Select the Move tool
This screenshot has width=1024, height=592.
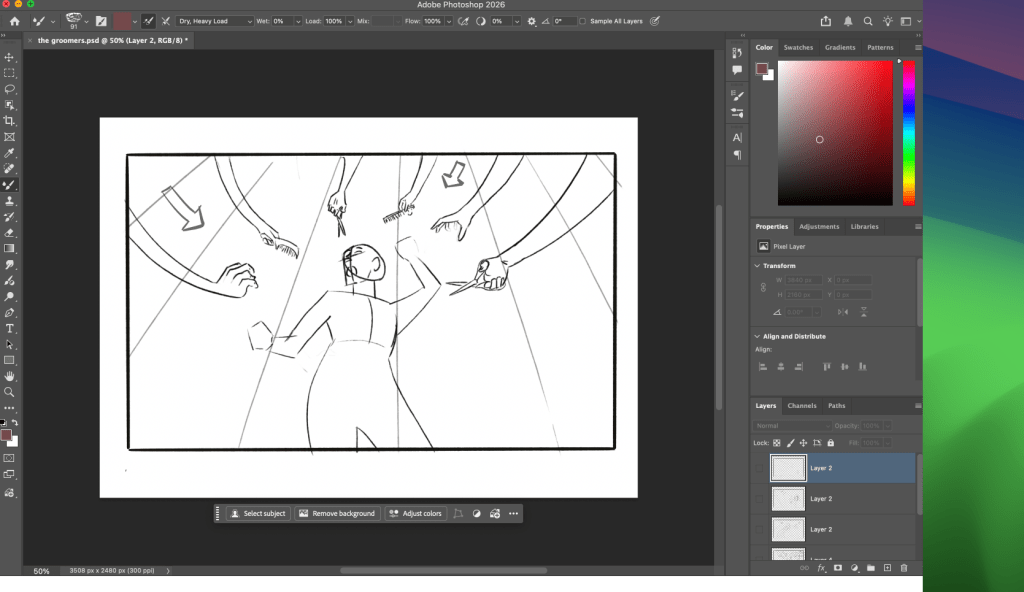10,57
